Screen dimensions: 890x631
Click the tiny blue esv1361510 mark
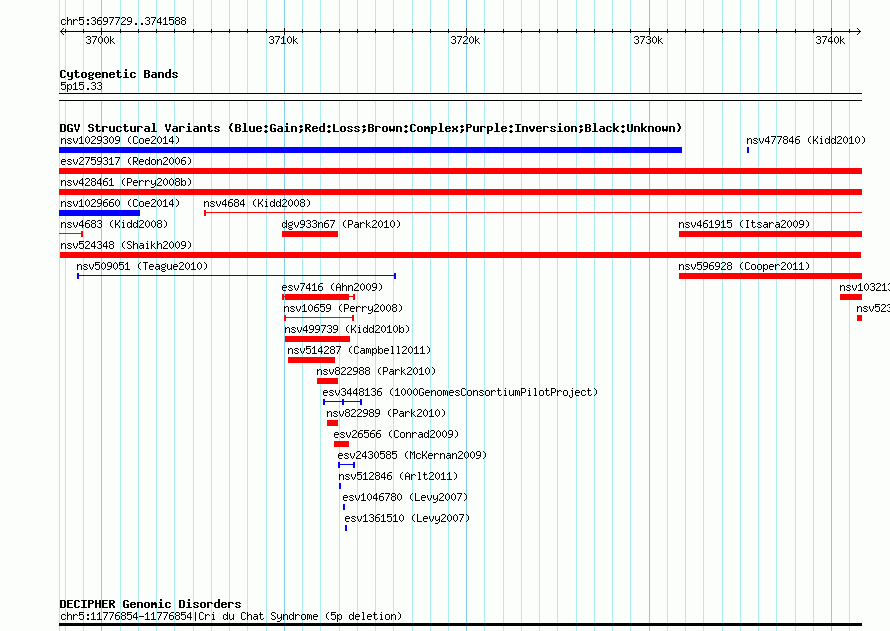(x=346, y=528)
